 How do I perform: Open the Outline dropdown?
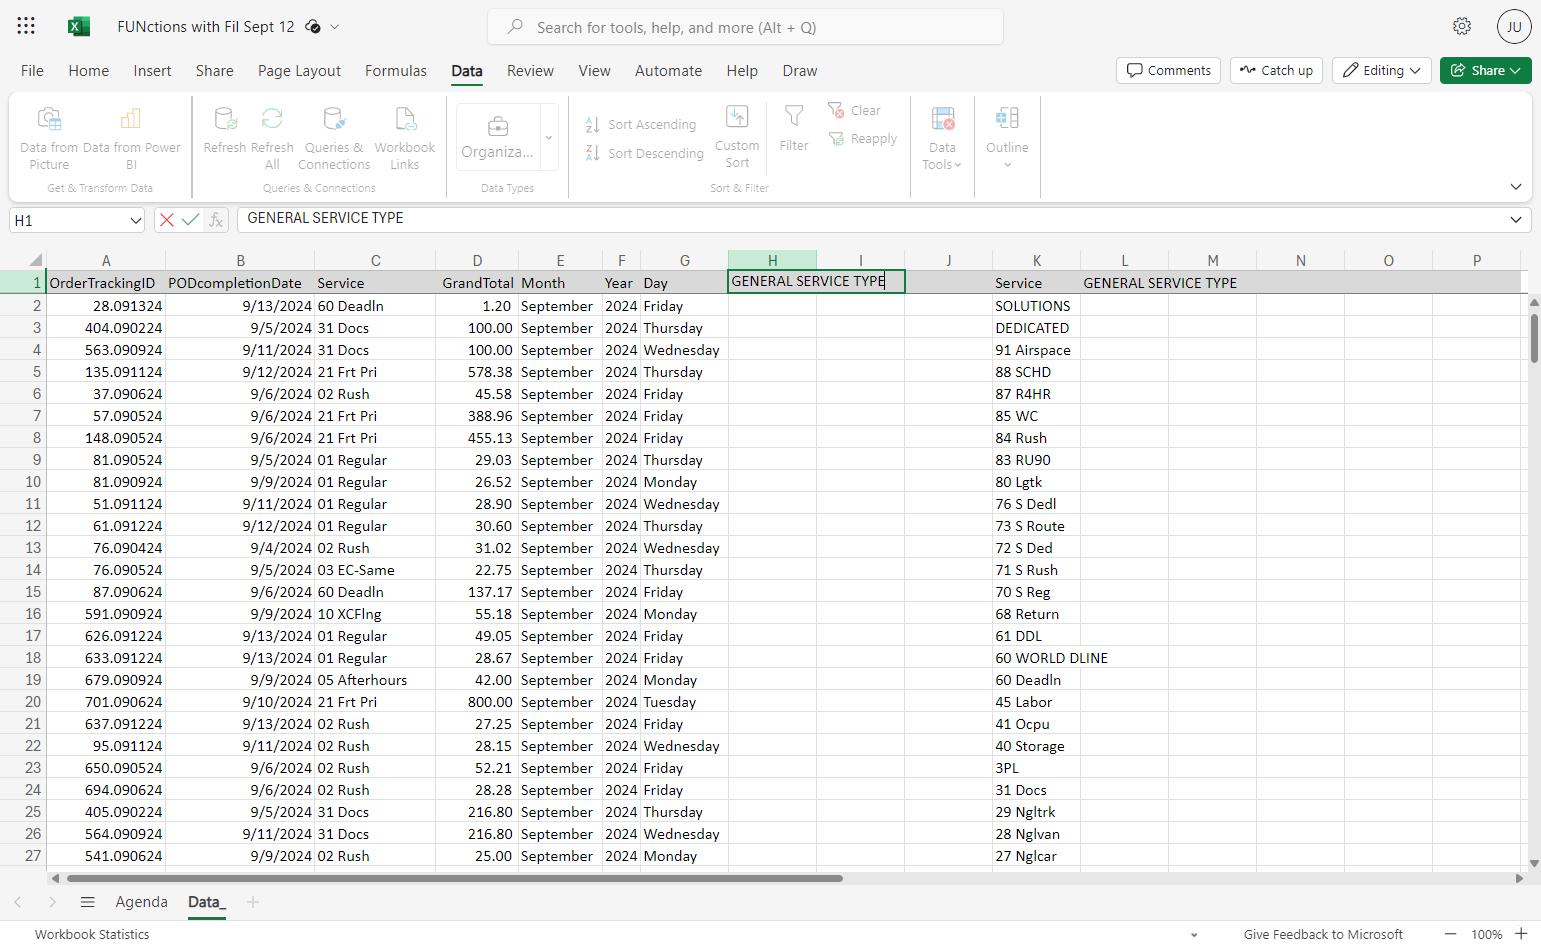click(x=1007, y=137)
